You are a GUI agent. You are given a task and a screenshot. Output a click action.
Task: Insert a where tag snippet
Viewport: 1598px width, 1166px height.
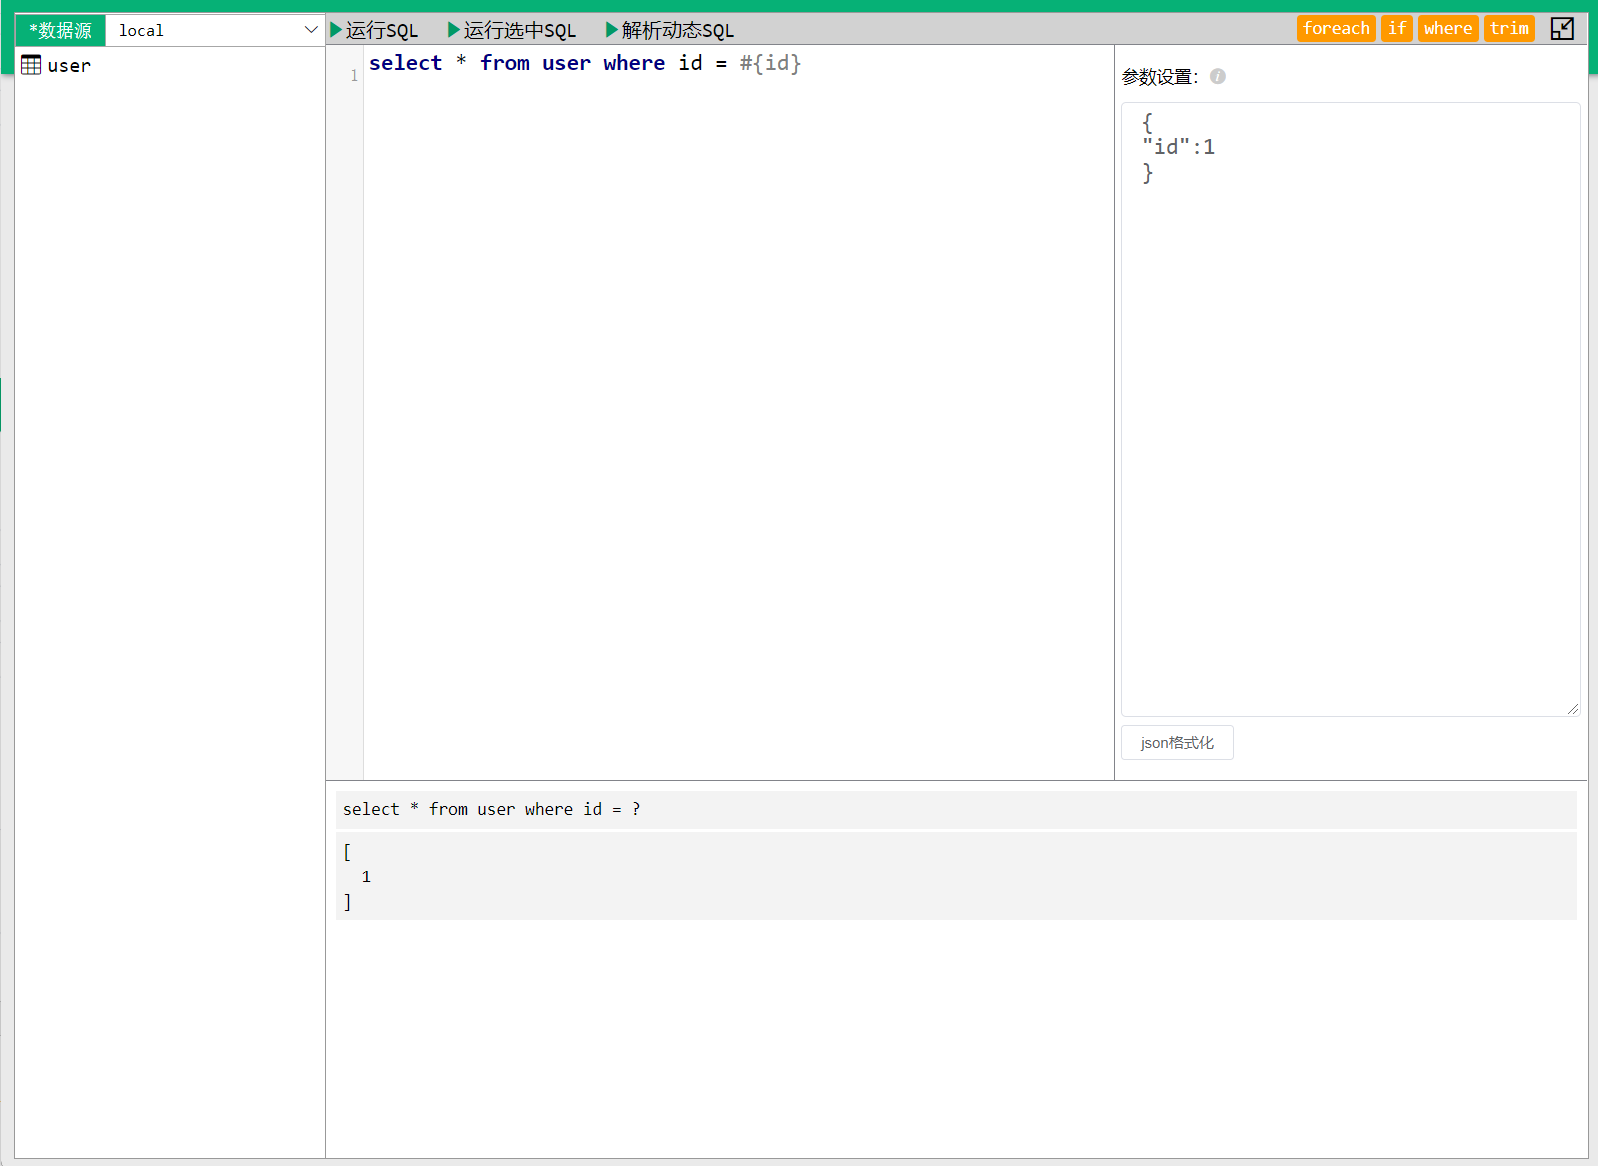pyautogui.click(x=1447, y=29)
